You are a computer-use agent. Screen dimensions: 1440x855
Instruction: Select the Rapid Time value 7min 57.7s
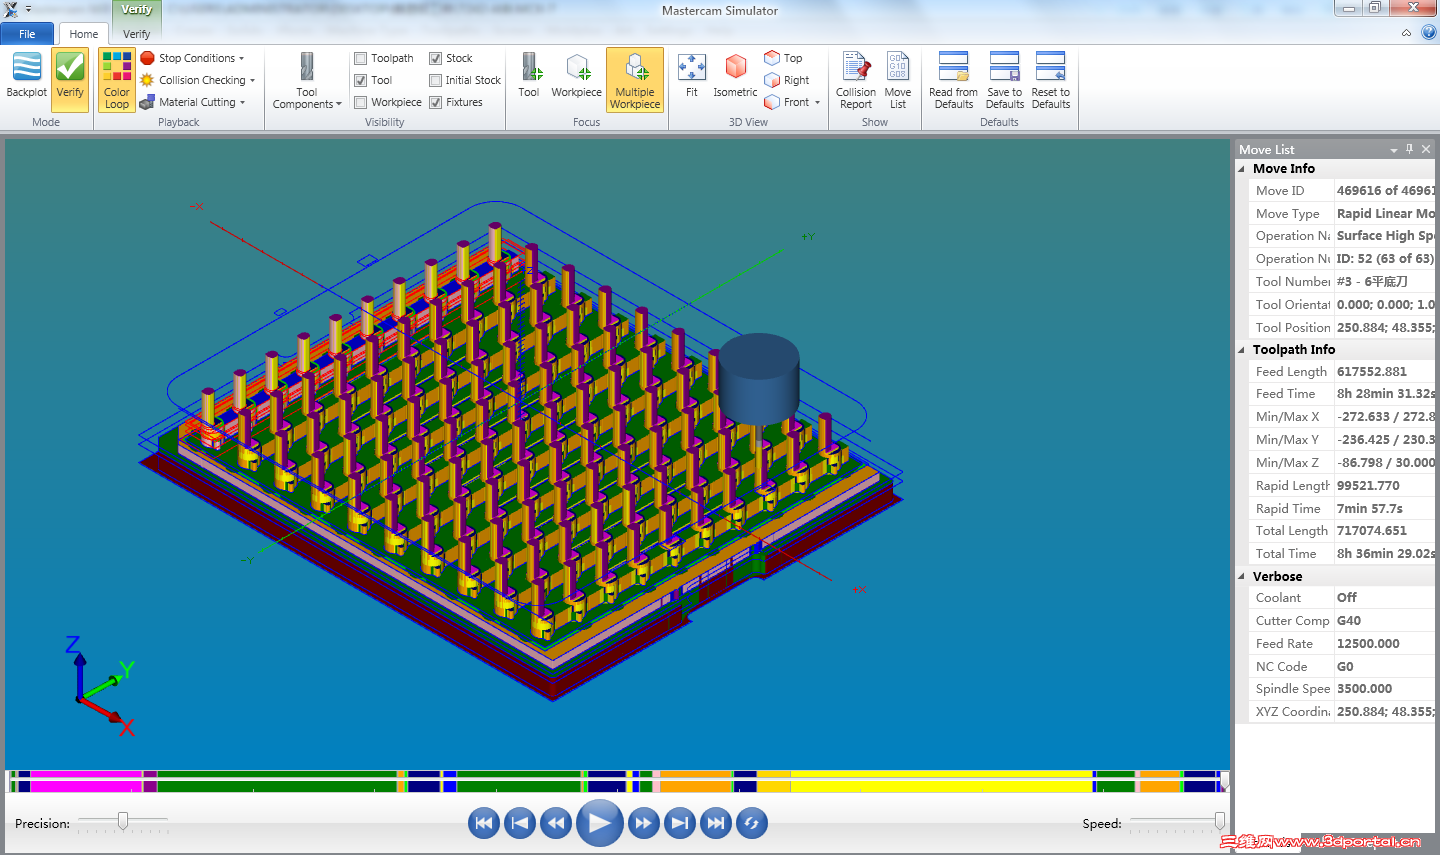(1385, 509)
